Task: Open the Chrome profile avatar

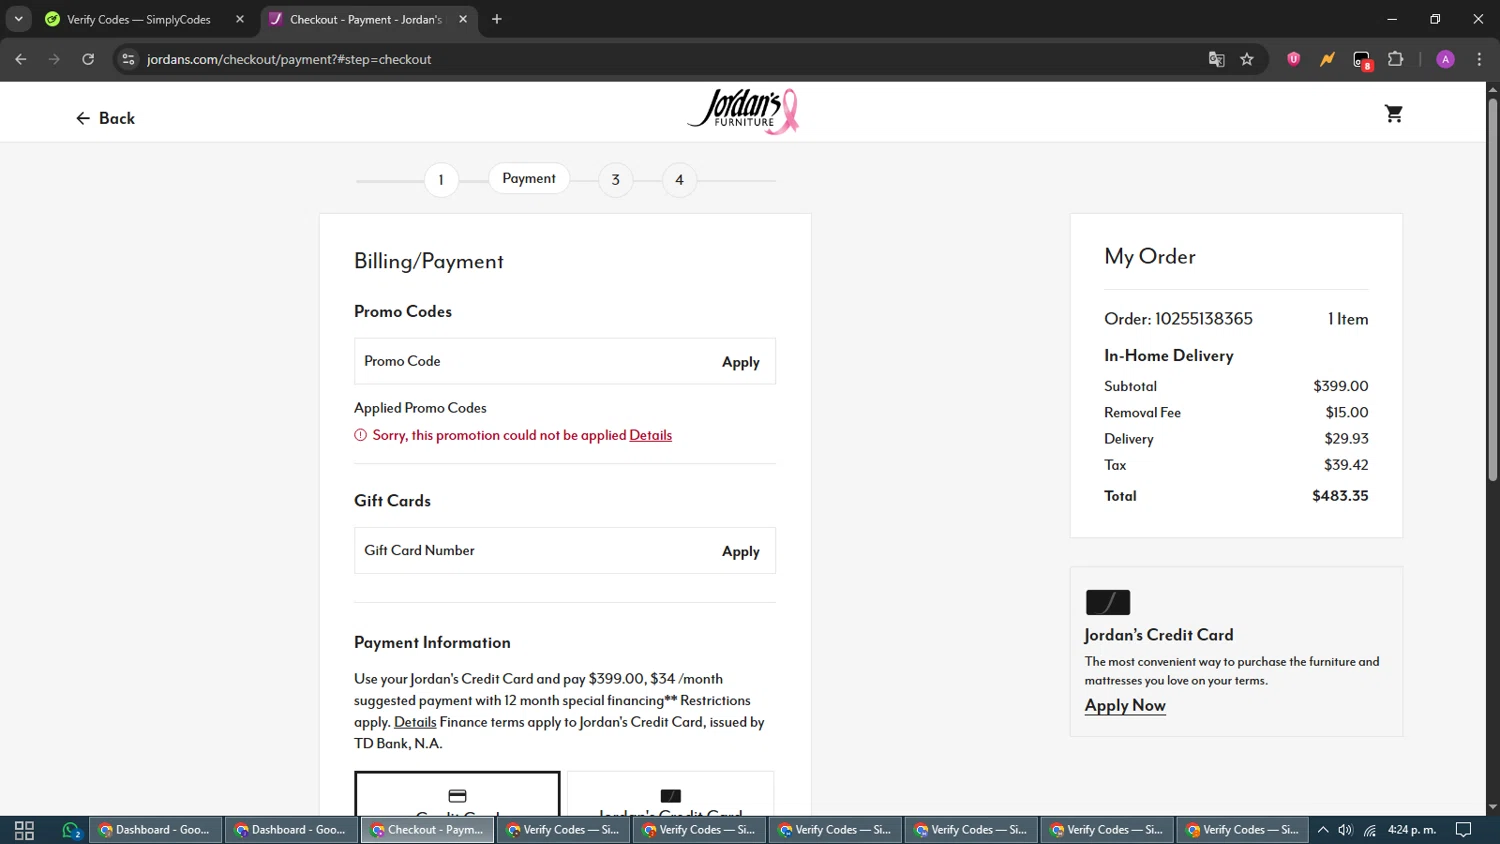Action: click(1445, 59)
